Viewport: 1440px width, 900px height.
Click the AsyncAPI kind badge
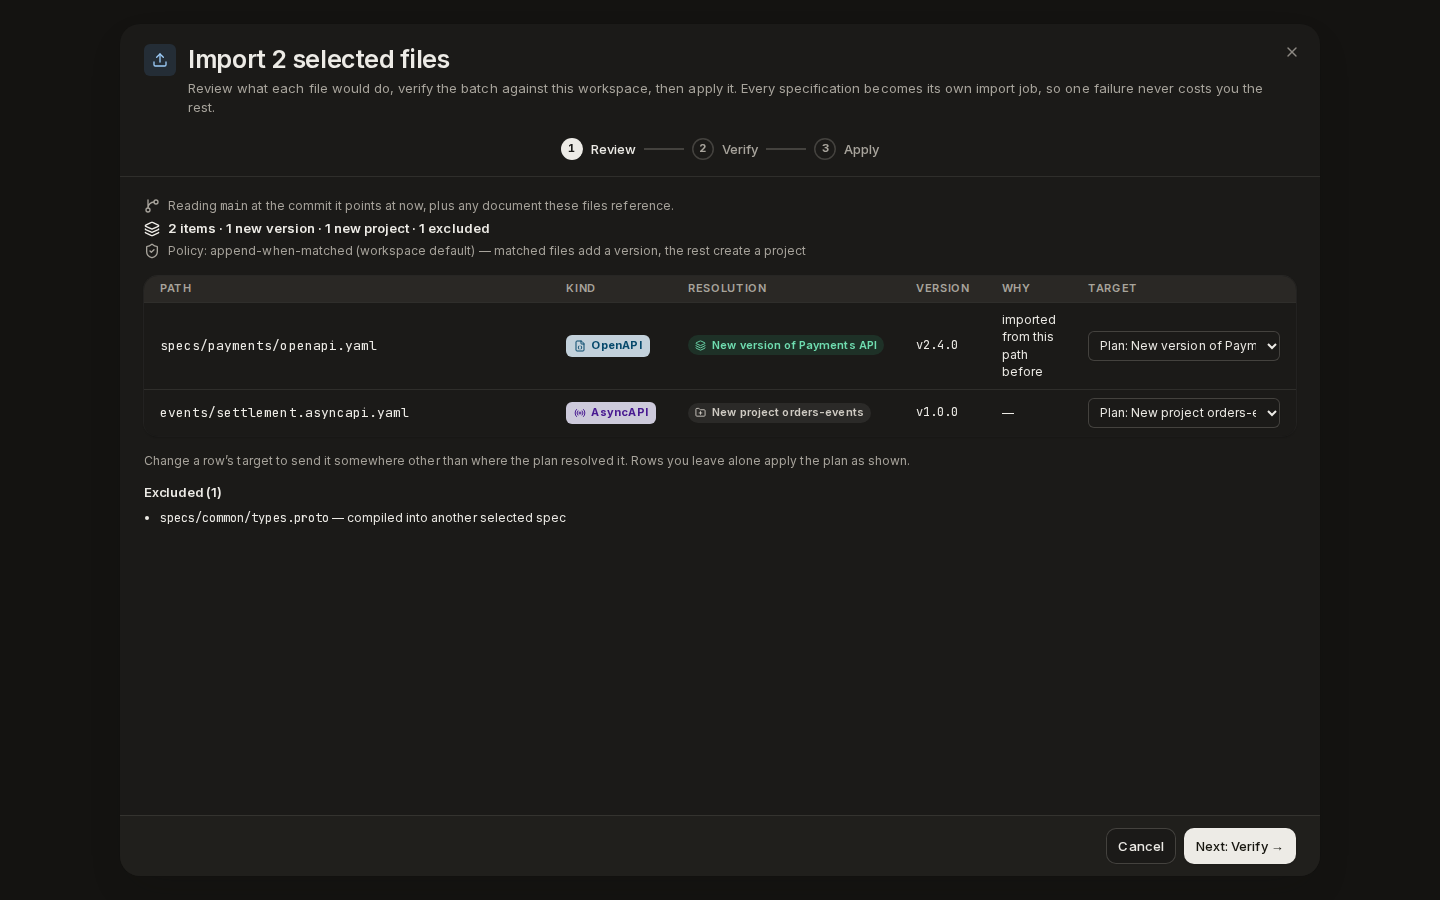pyautogui.click(x=611, y=413)
